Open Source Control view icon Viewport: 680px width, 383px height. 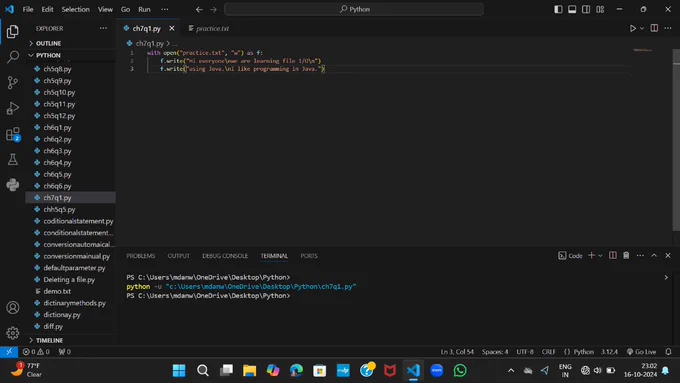pyautogui.click(x=13, y=82)
